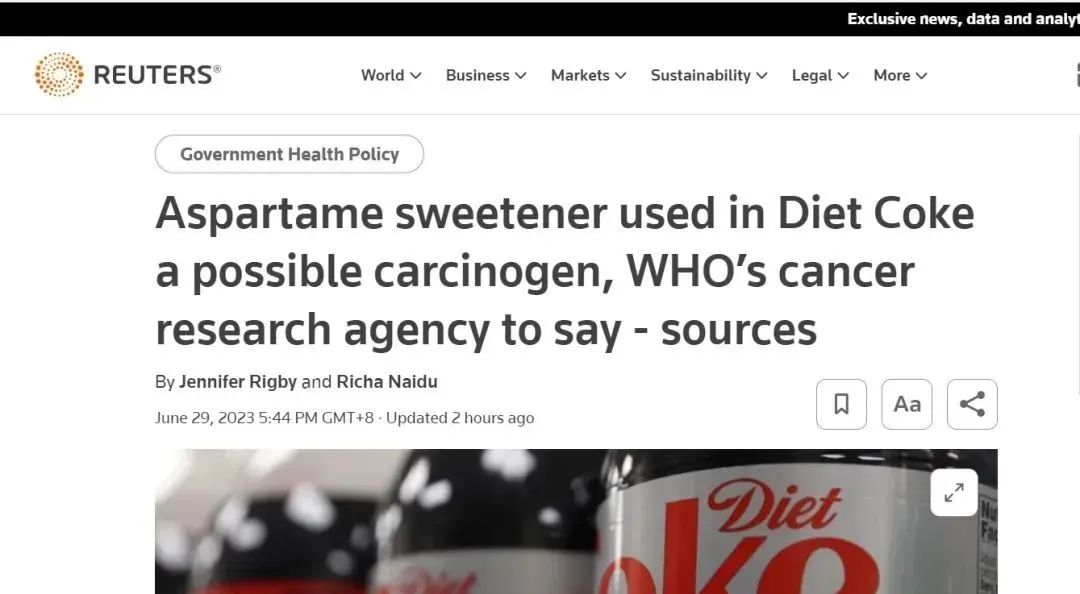Open the Markets dropdown arrow
This screenshot has height=594, width=1080.
[x=621, y=76]
